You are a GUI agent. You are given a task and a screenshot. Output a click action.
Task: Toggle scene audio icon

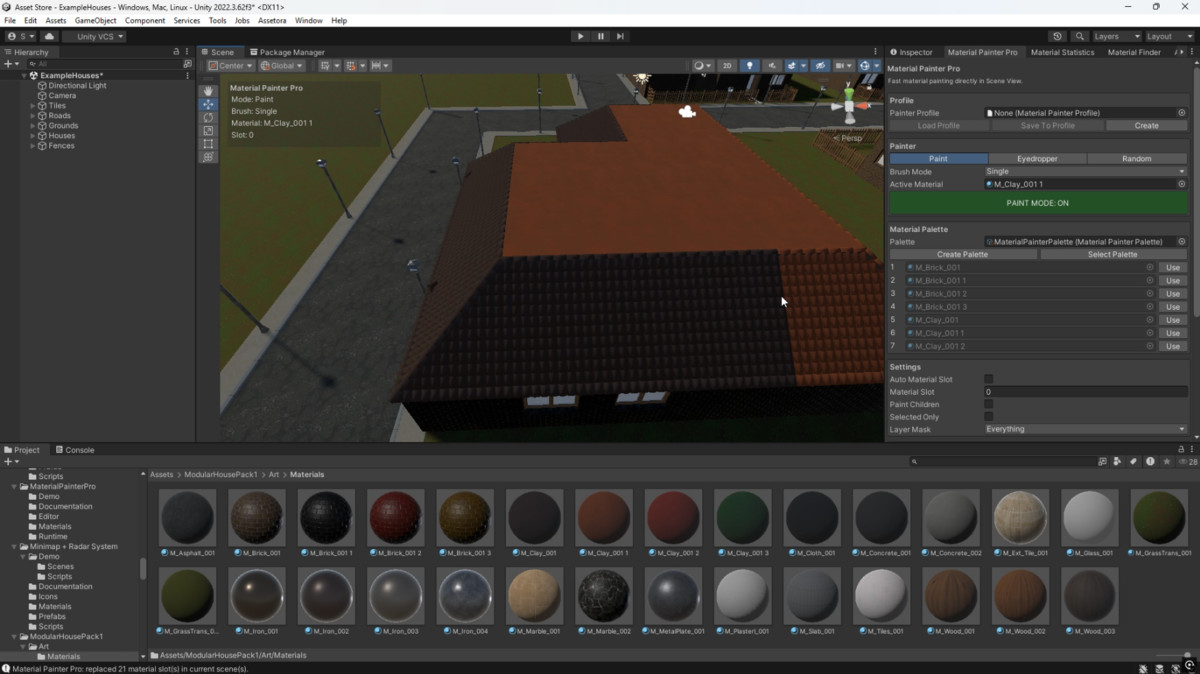[772, 66]
